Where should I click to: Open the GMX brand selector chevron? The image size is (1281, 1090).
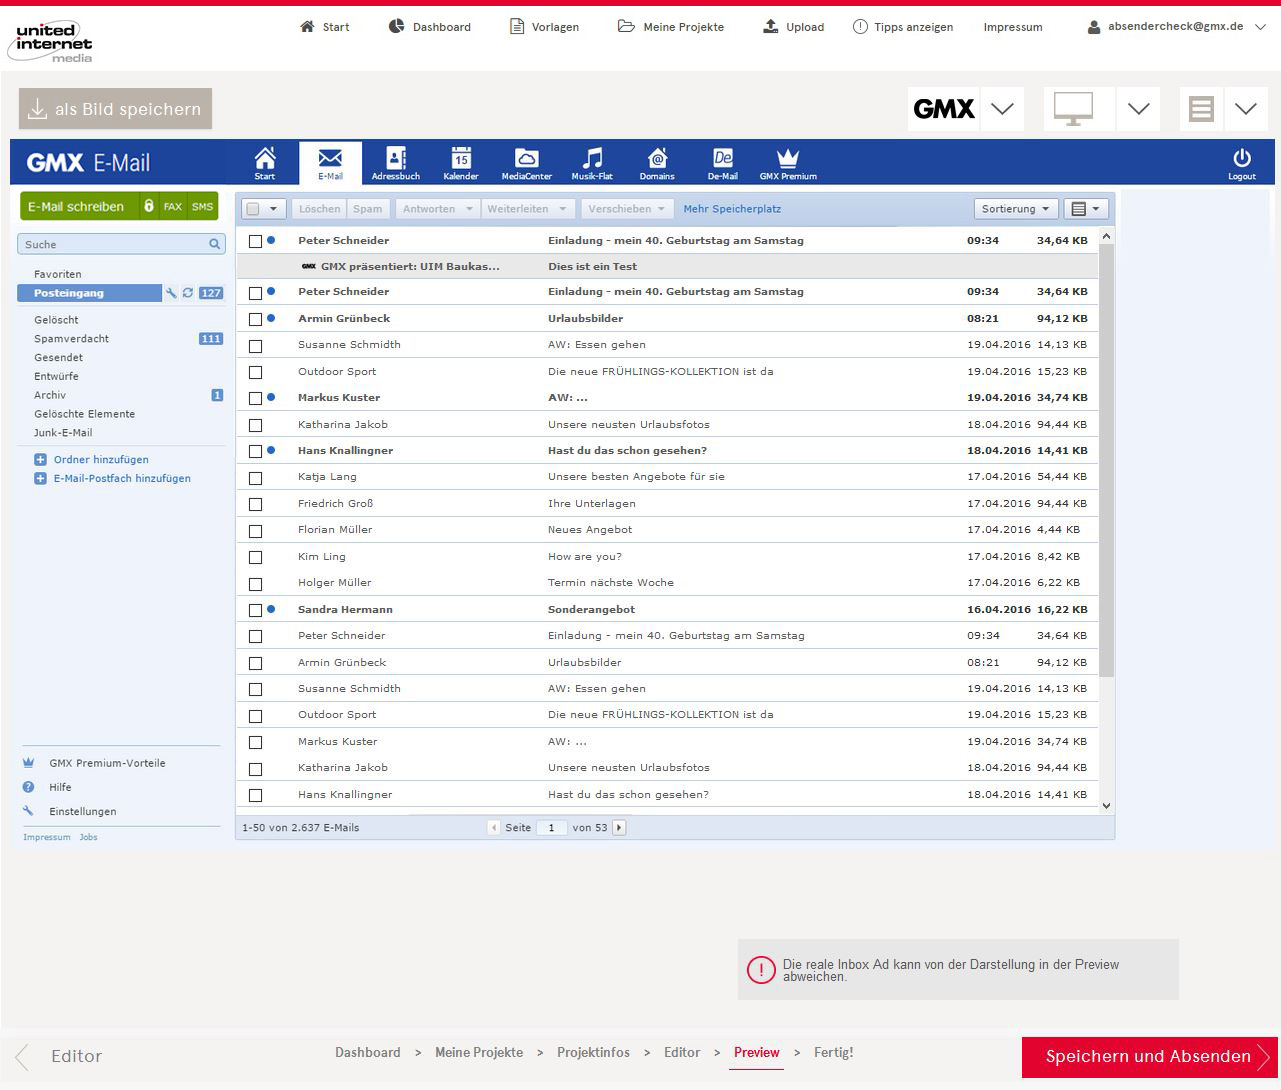point(1002,109)
